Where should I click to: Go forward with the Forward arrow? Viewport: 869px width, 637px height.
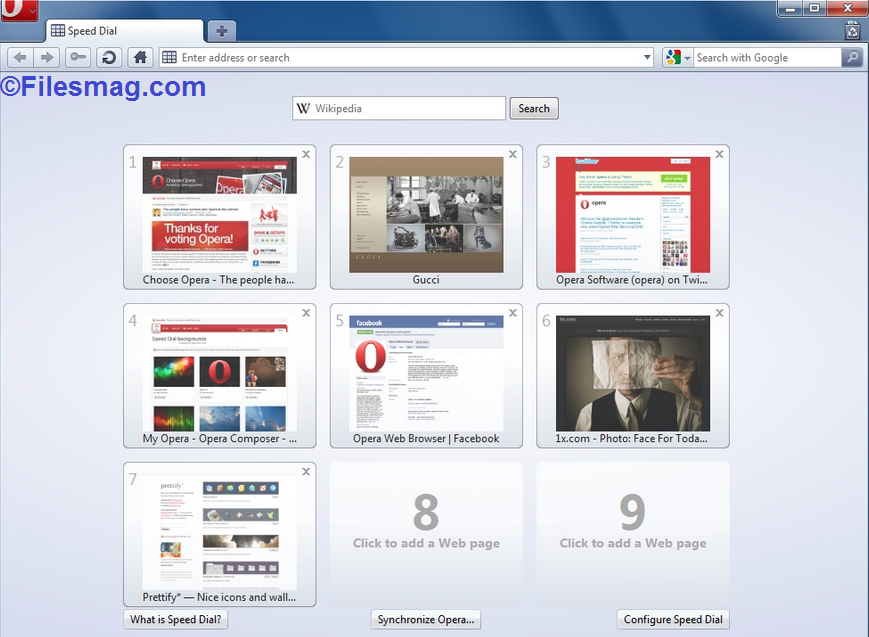pyautogui.click(x=47, y=57)
